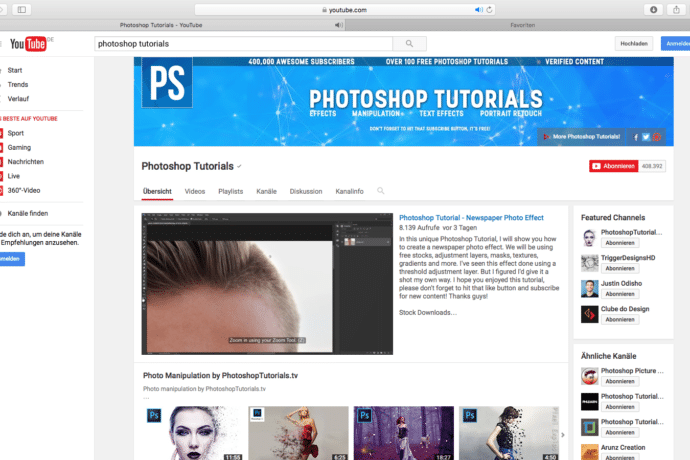Image resolution: width=690 pixels, height=460 pixels.
Task: Click Arunz Creation channel name
Action: coord(623,447)
